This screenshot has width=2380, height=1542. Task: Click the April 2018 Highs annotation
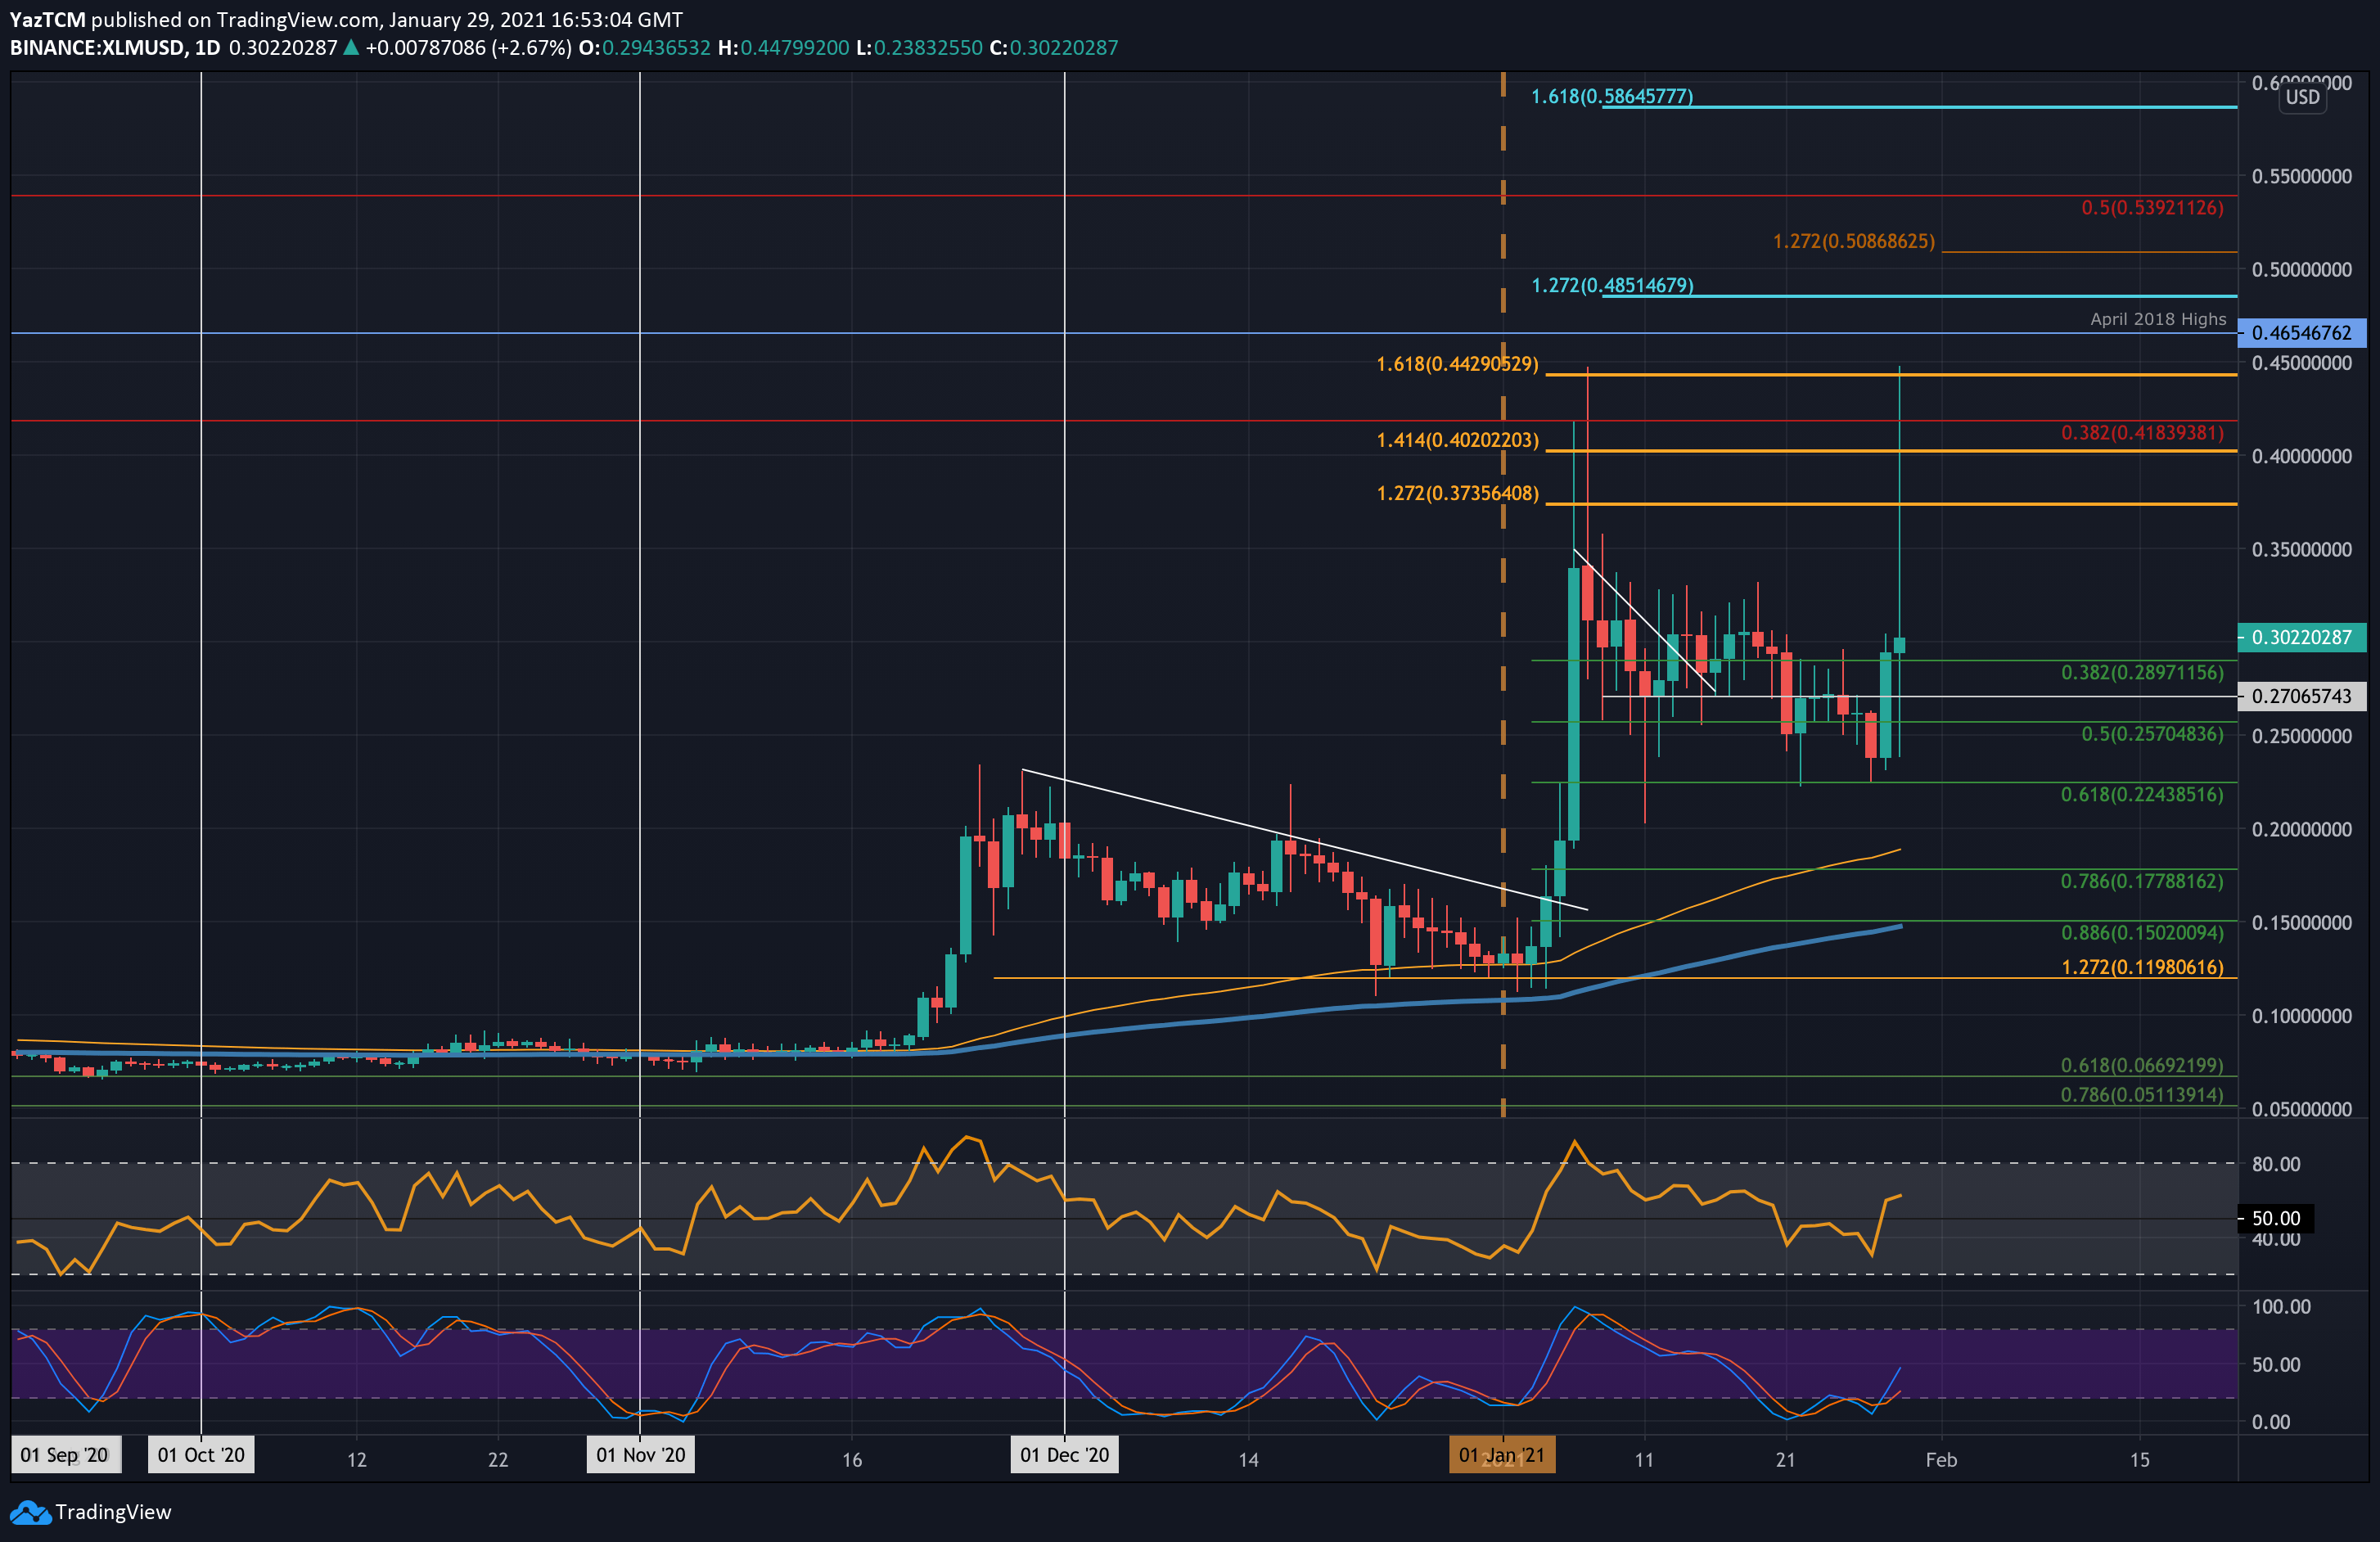click(x=2158, y=319)
